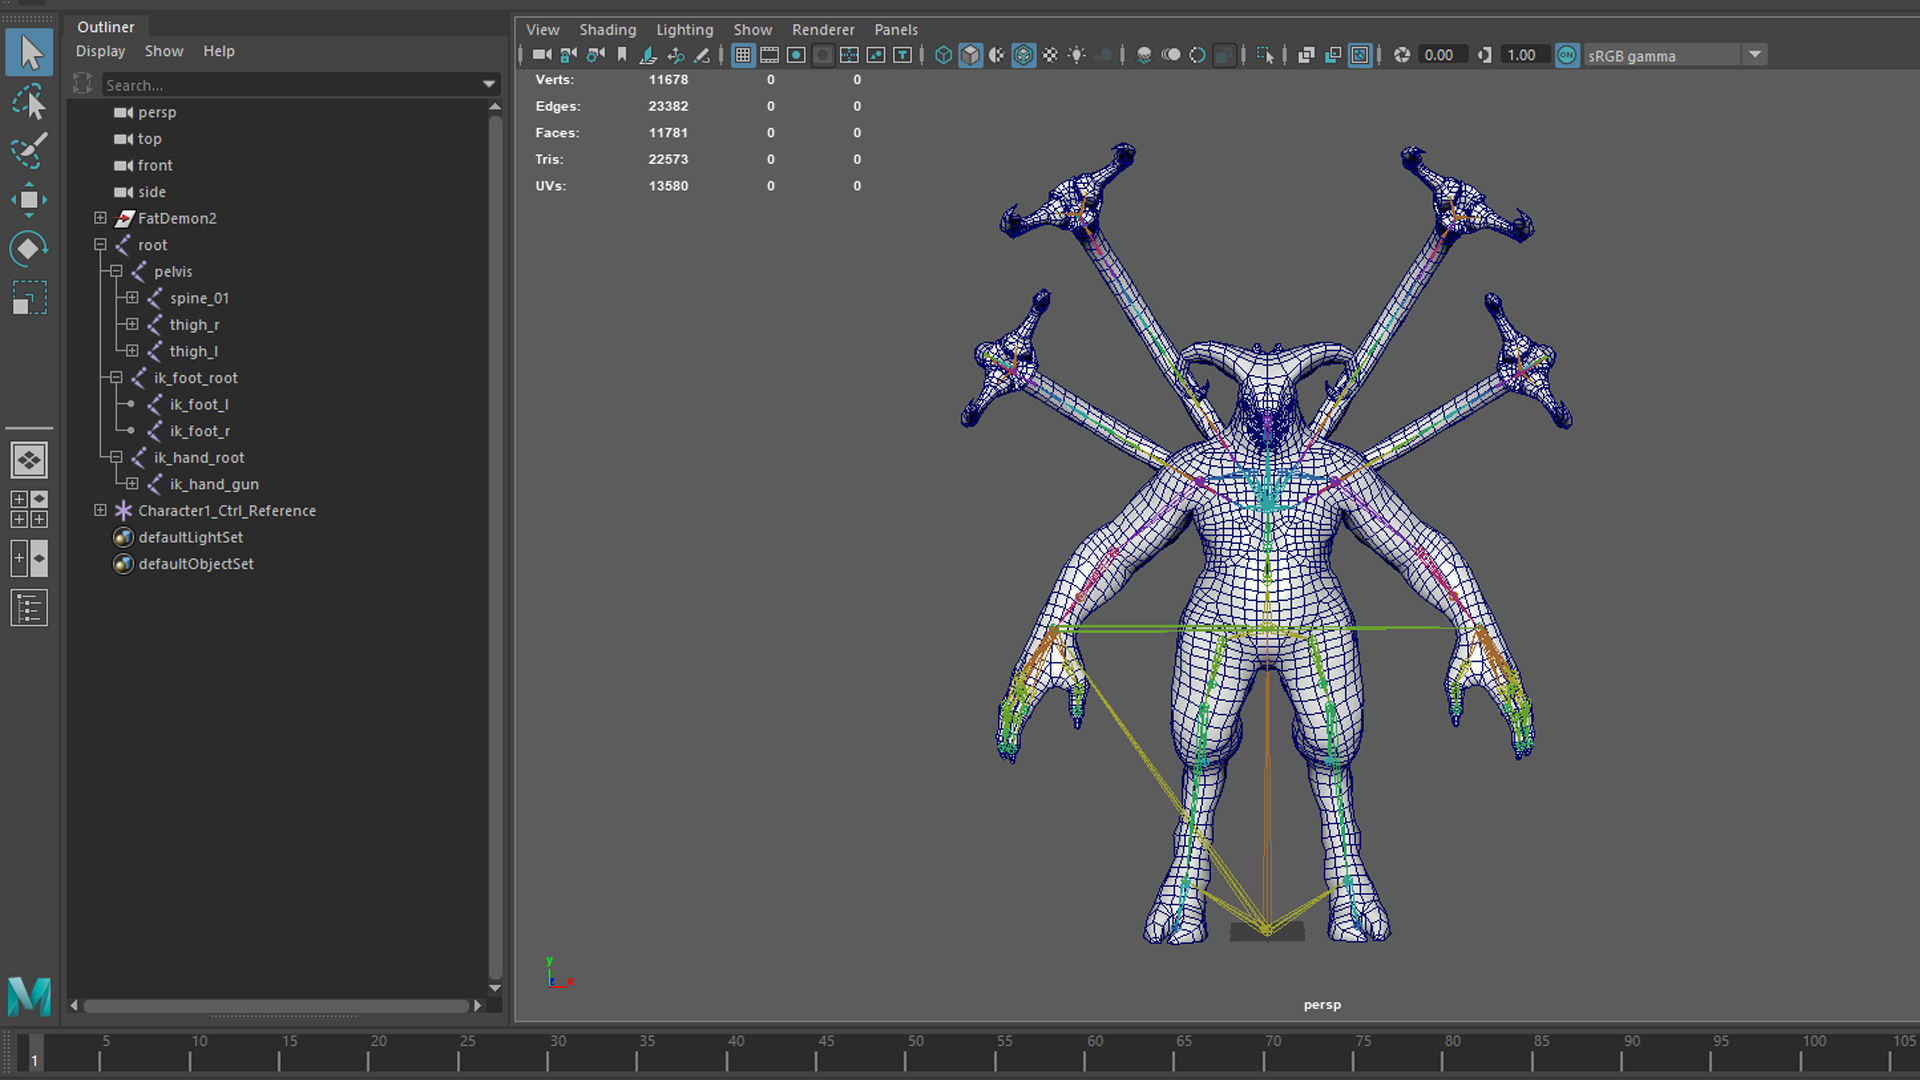Click the Isolate Select icon
Screen dimensions: 1920x1080
[1264, 55]
